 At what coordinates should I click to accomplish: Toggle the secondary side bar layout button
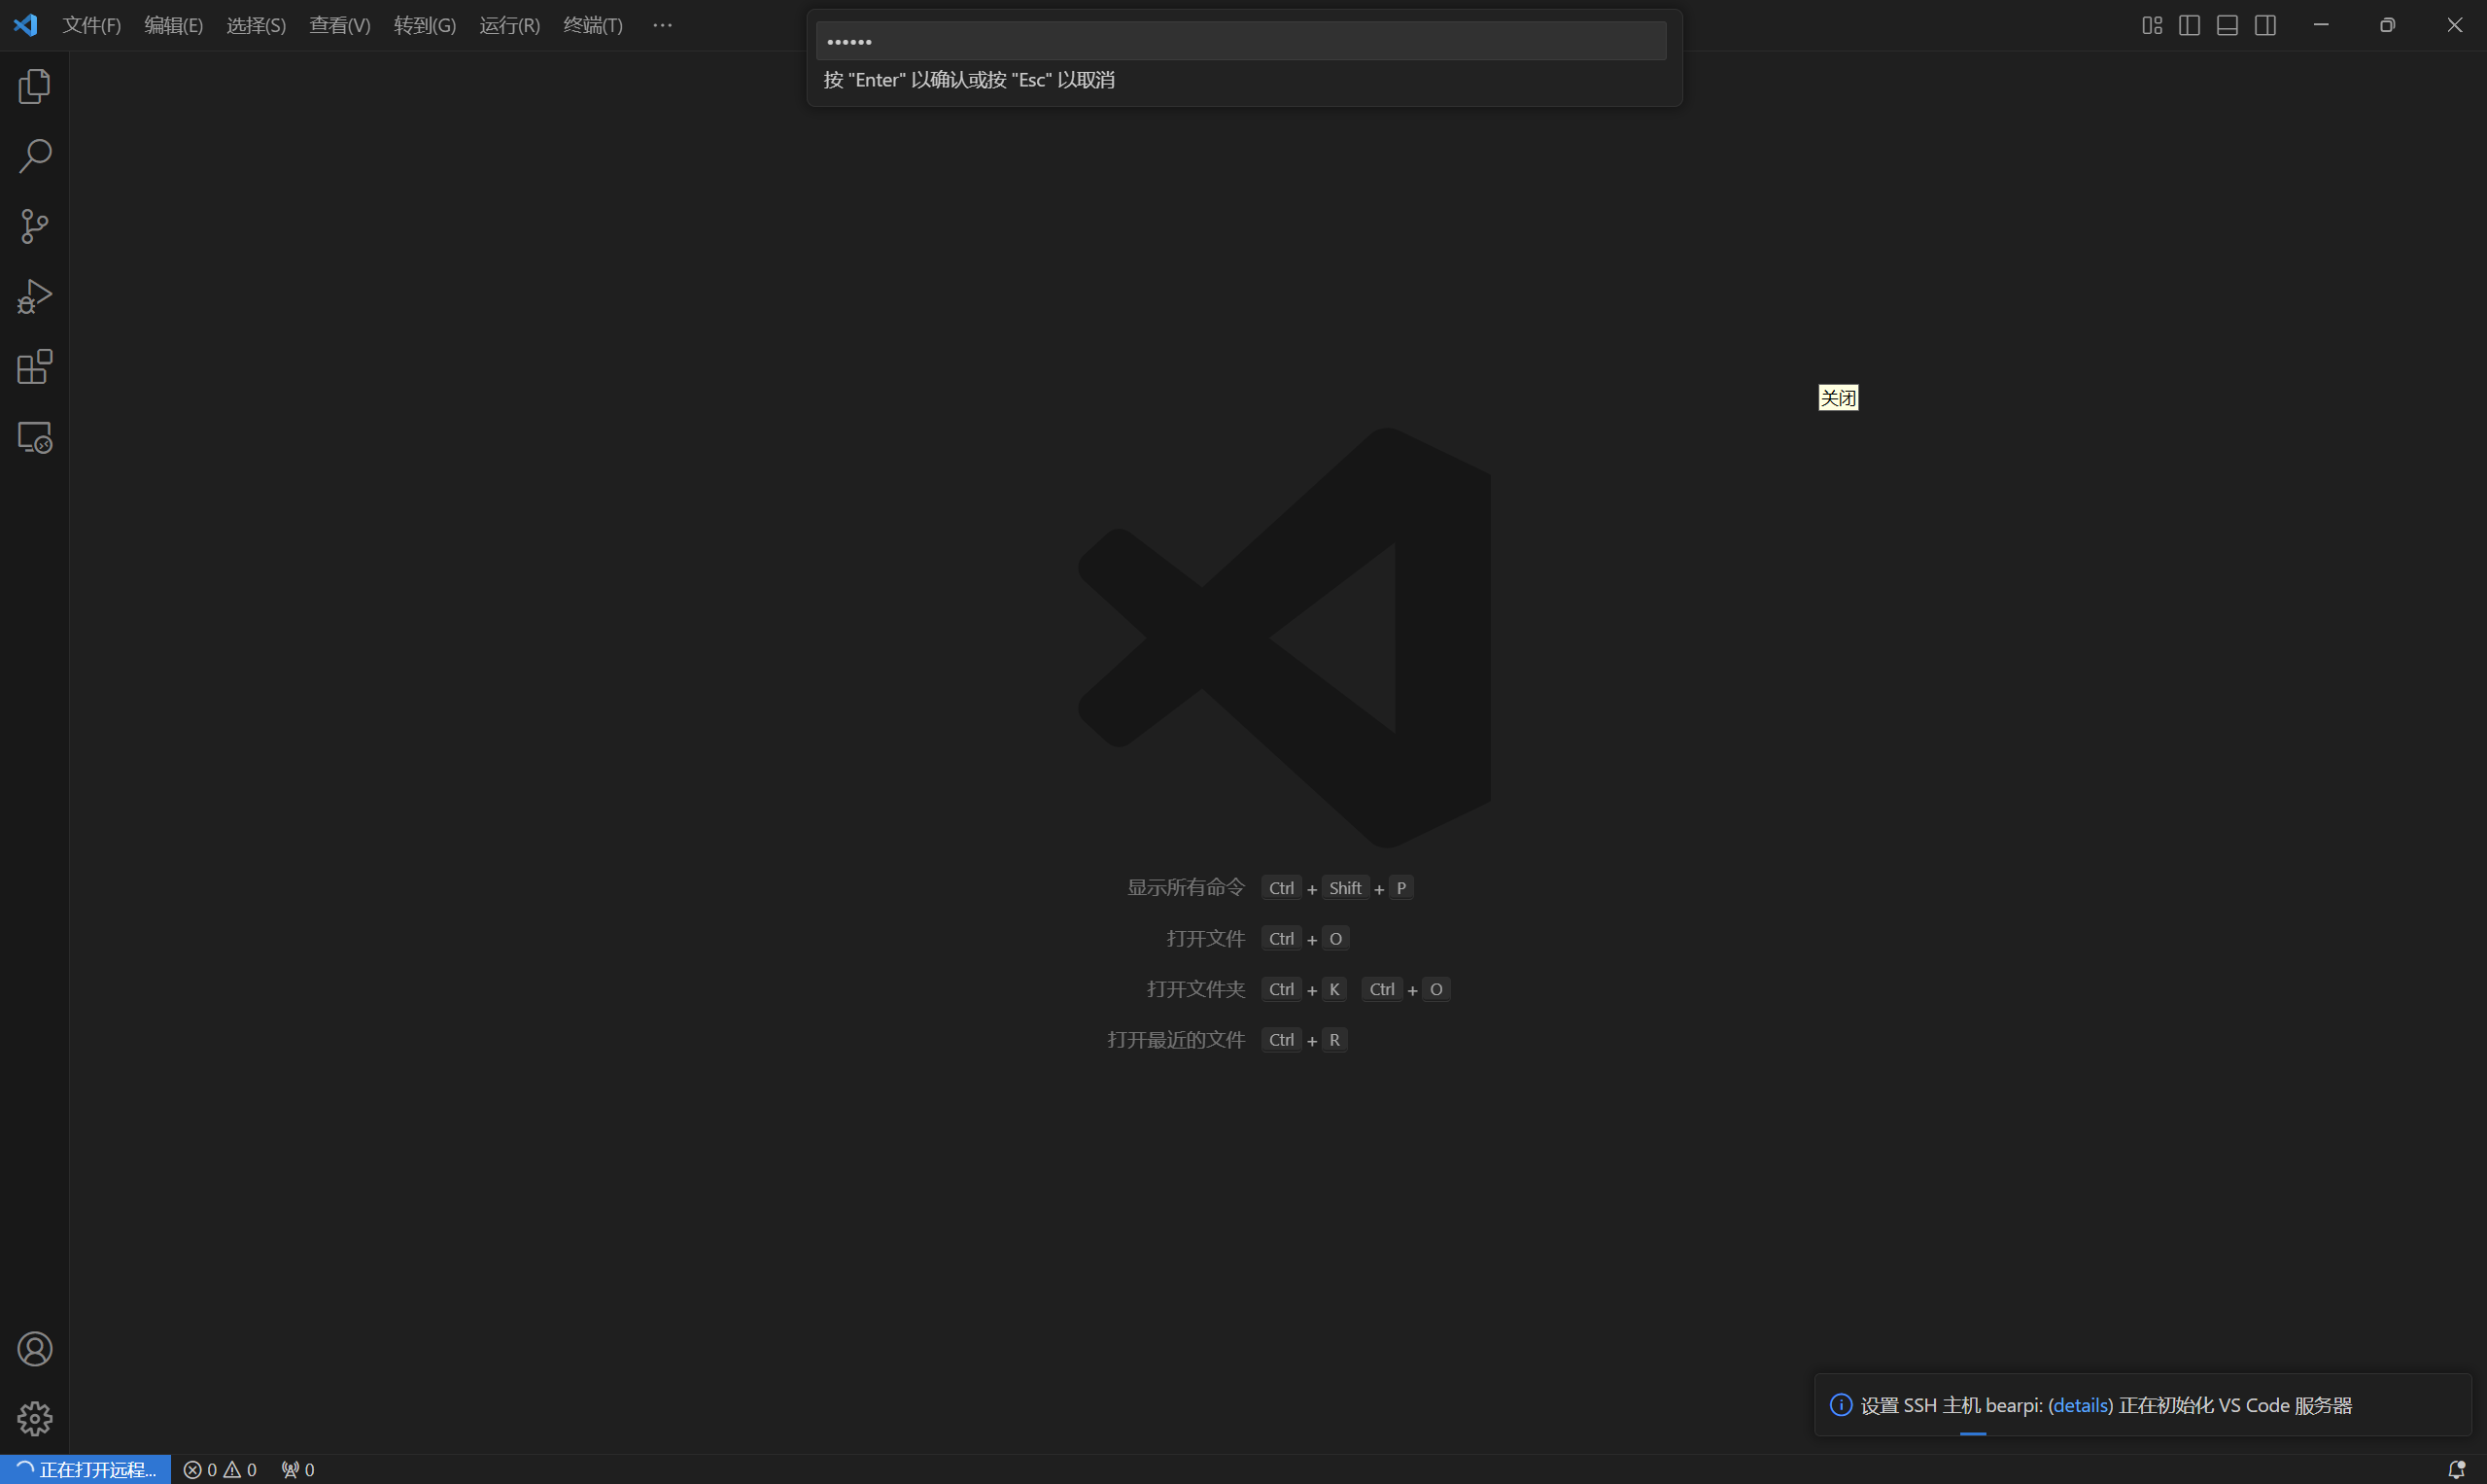[2265, 25]
